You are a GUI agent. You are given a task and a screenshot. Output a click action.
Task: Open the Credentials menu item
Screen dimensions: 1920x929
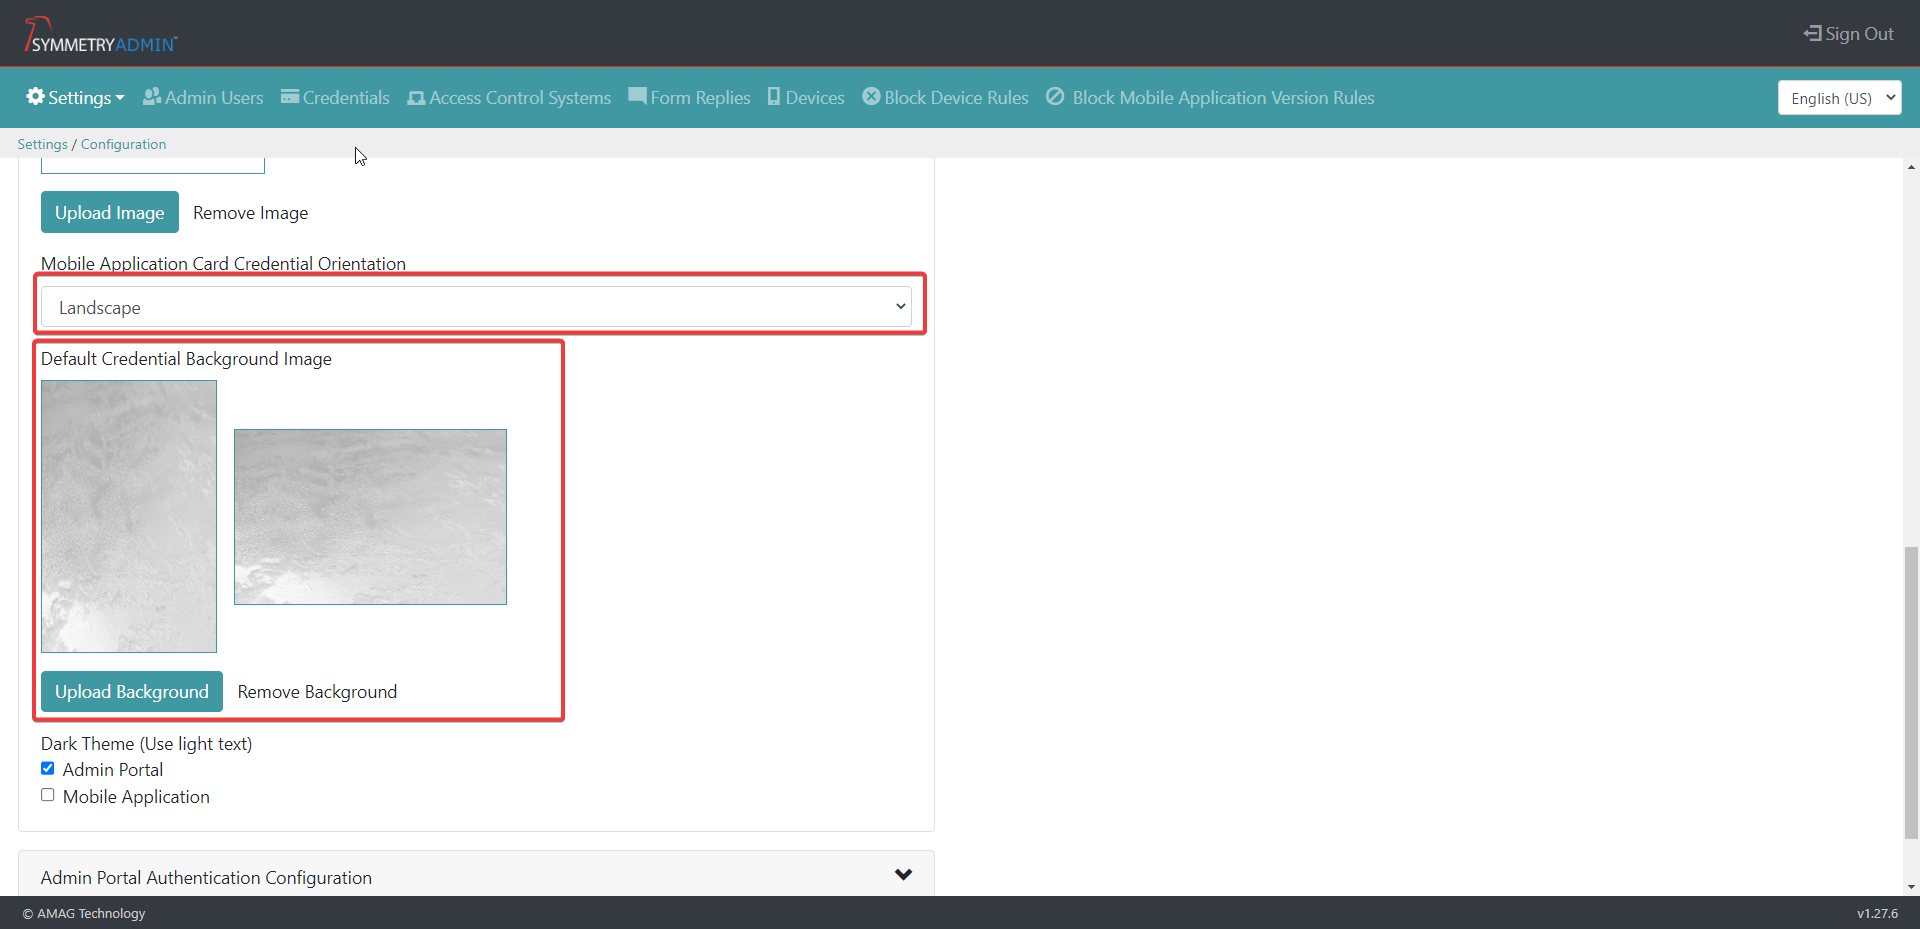[335, 97]
